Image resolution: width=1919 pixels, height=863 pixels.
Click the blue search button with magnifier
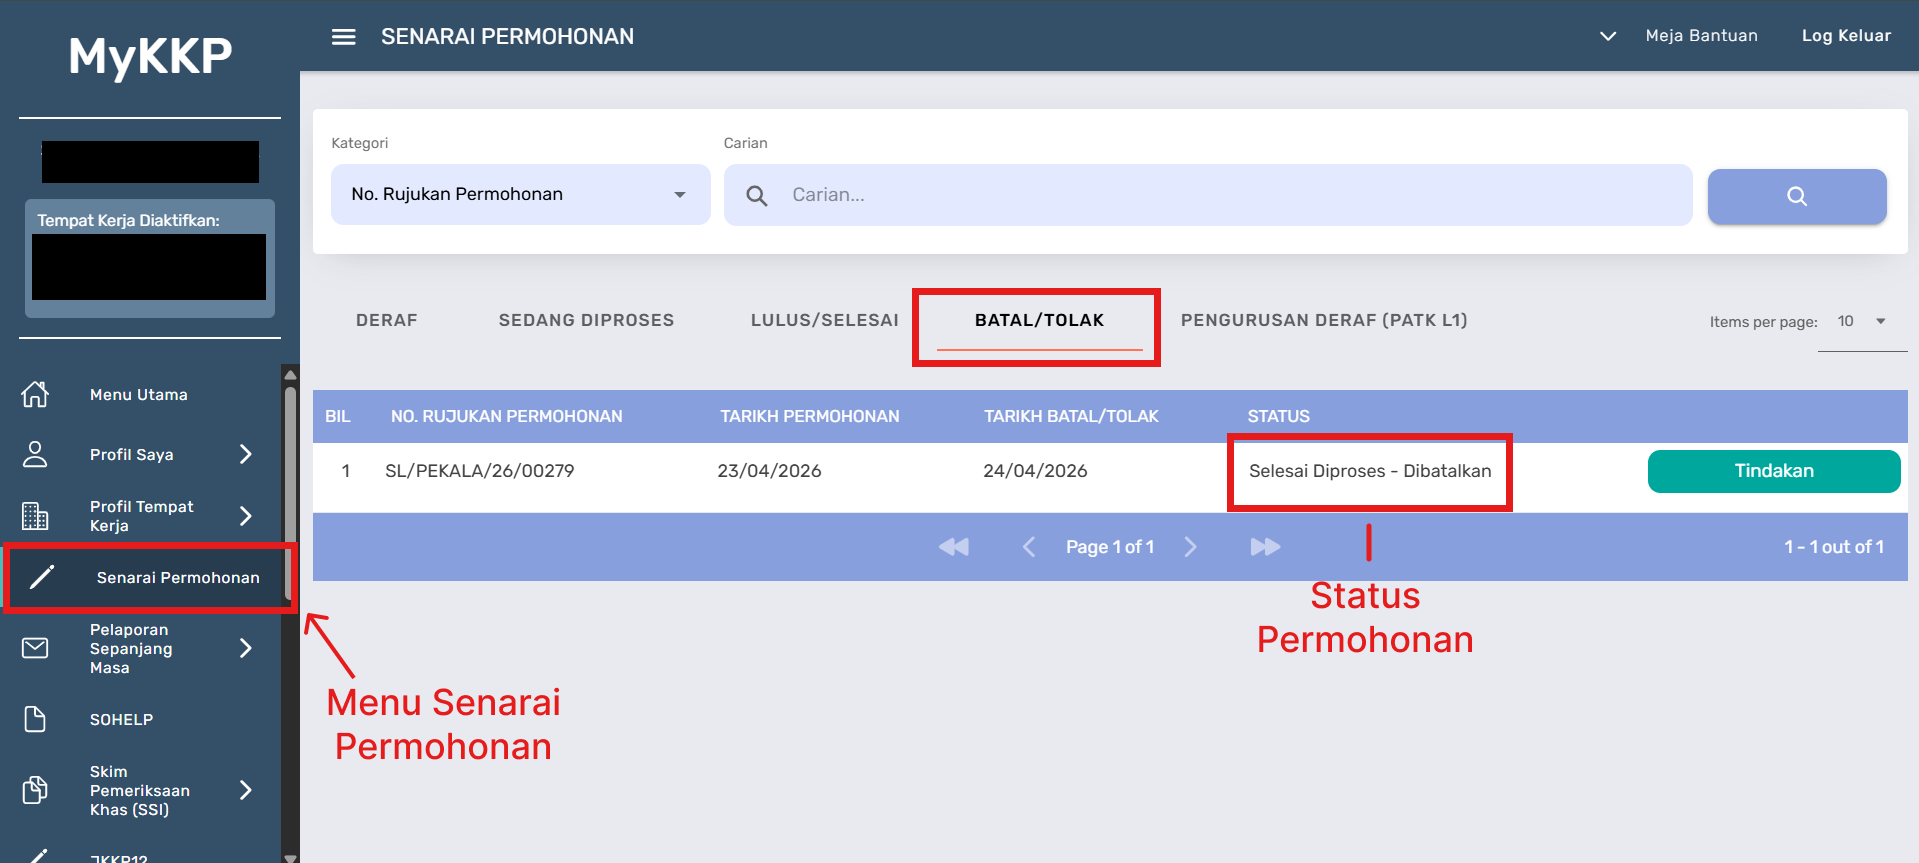pyautogui.click(x=1796, y=196)
